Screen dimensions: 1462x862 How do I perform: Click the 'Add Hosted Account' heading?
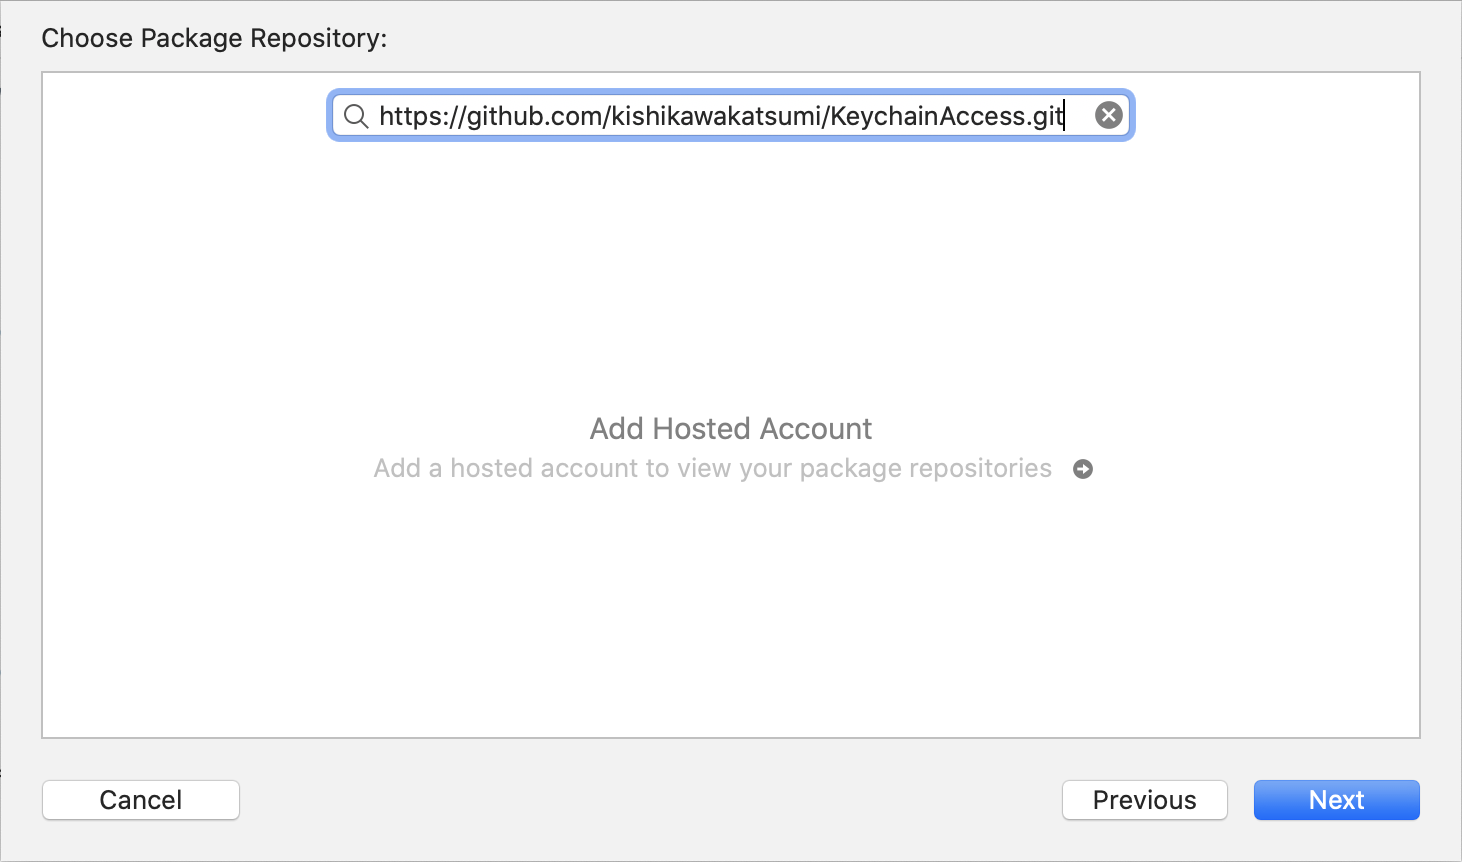coord(731,429)
